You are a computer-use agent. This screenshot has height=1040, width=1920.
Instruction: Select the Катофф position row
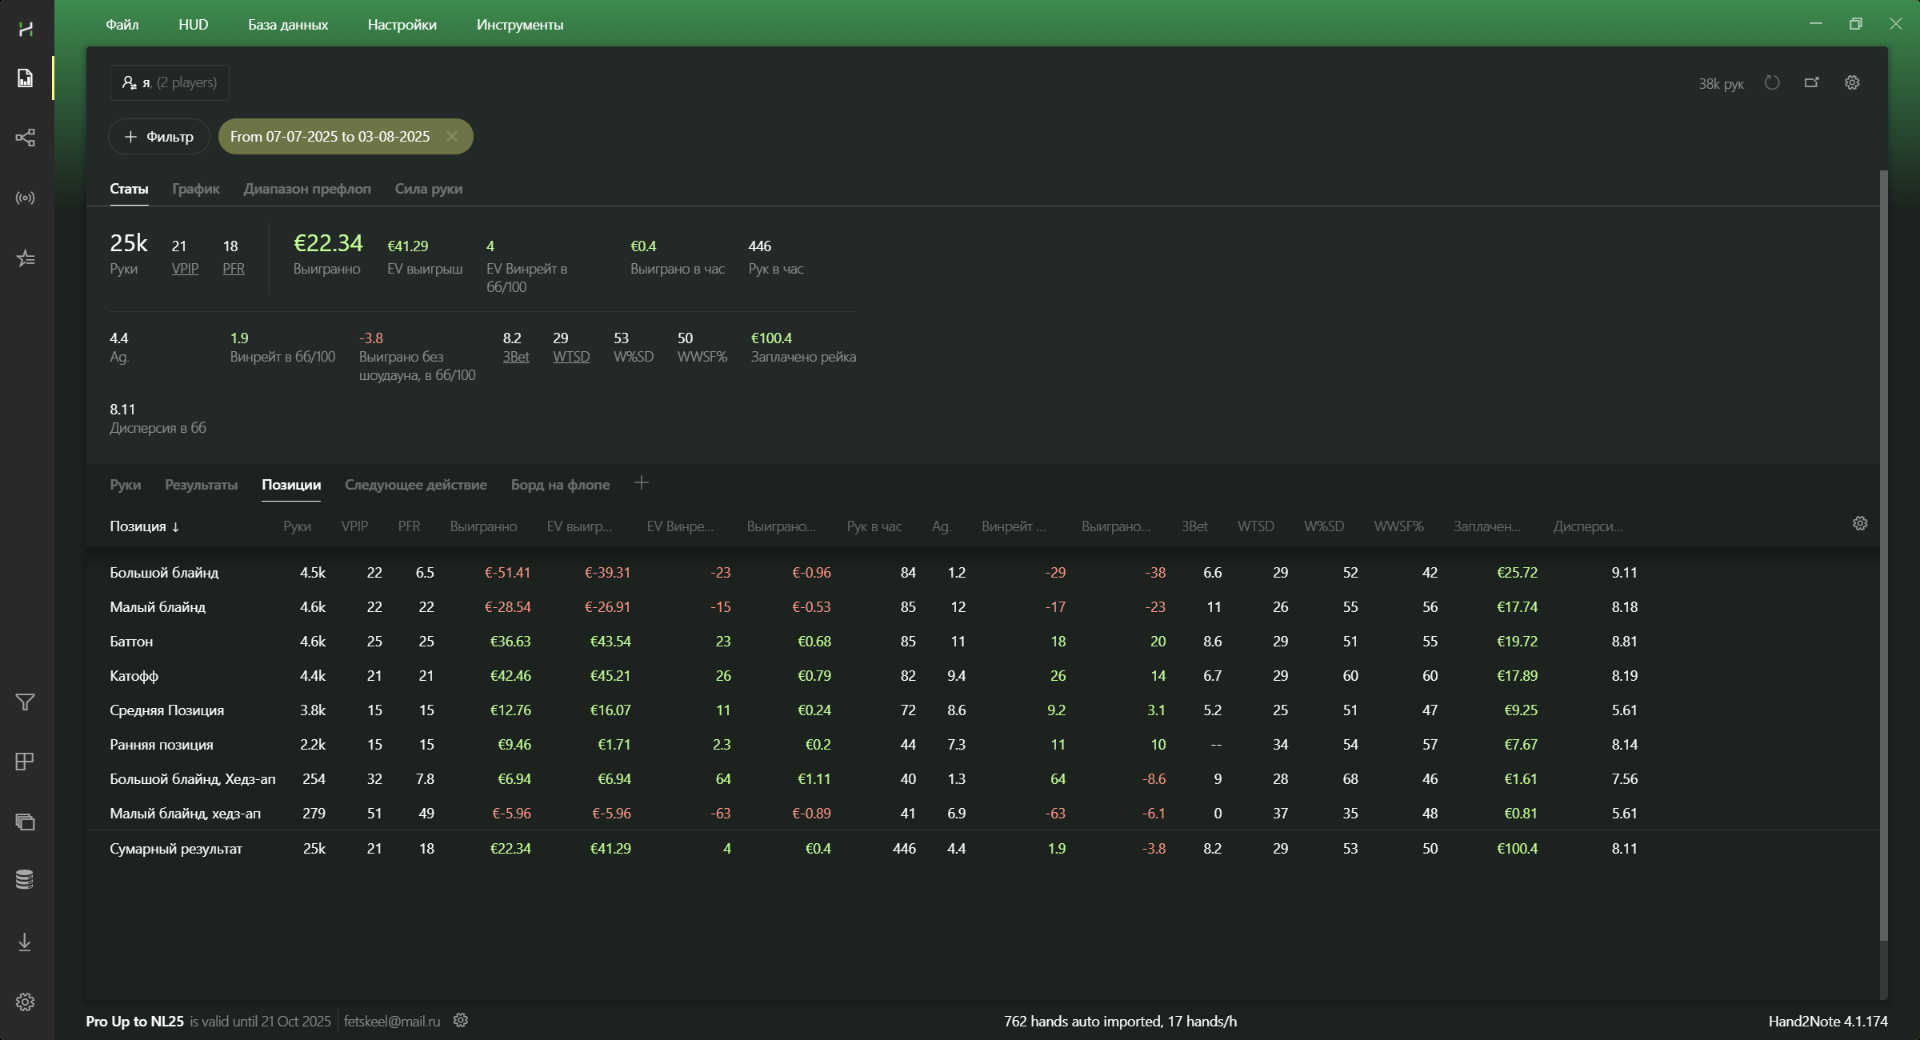[x=982, y=676]
